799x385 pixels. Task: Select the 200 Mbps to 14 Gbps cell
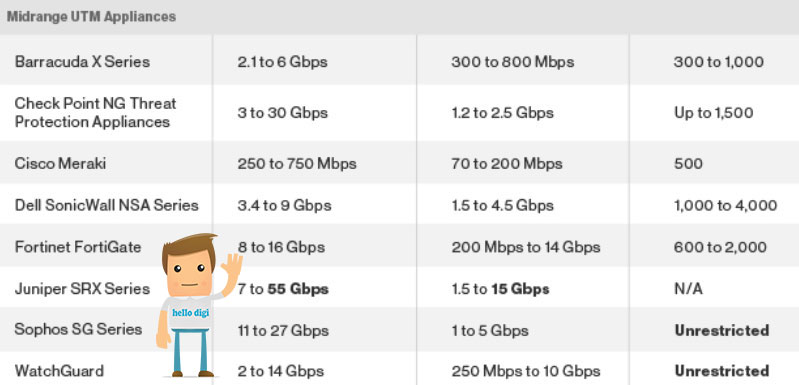(526, 248)
